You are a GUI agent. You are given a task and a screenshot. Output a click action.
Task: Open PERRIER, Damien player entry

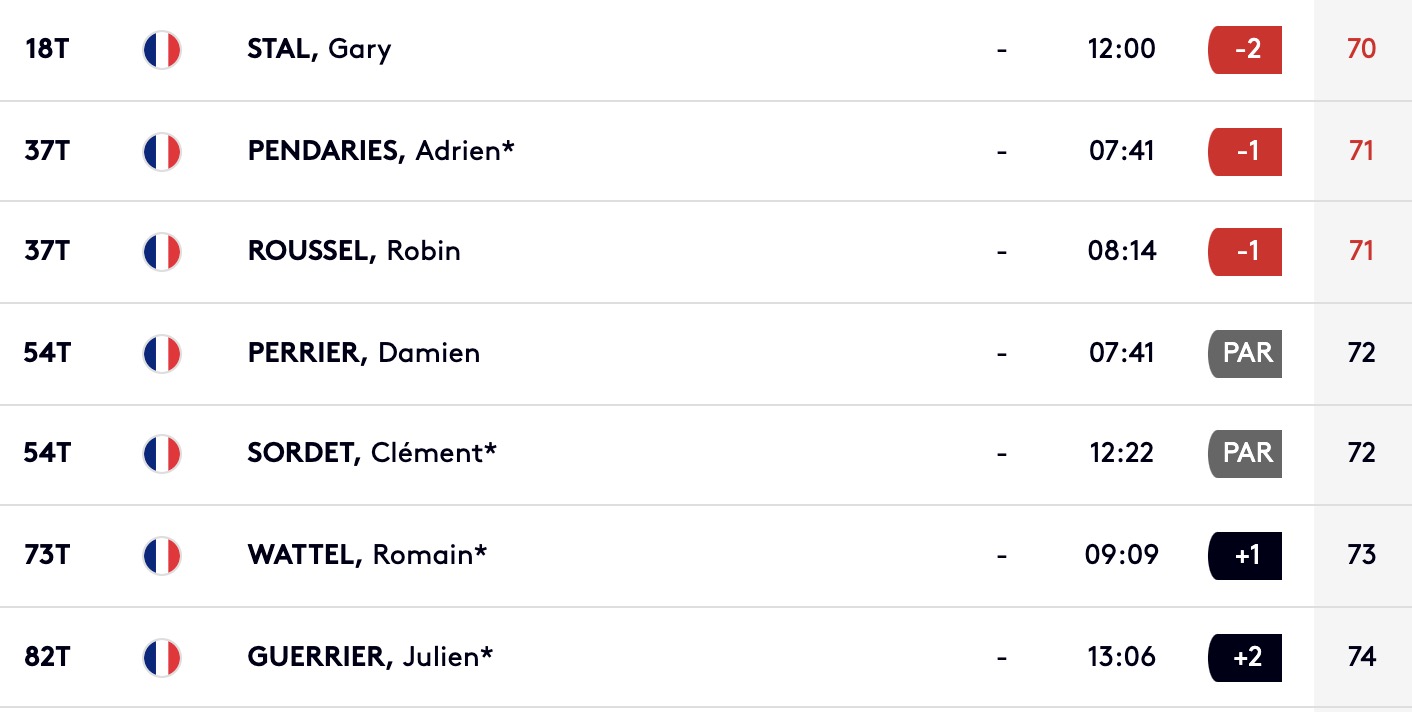(364, 353)
